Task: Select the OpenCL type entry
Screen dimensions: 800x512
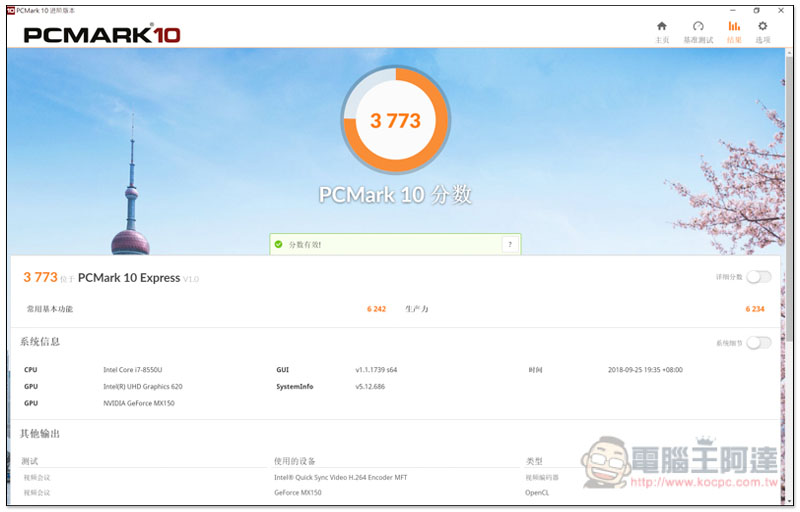Action: pos(537,493)
